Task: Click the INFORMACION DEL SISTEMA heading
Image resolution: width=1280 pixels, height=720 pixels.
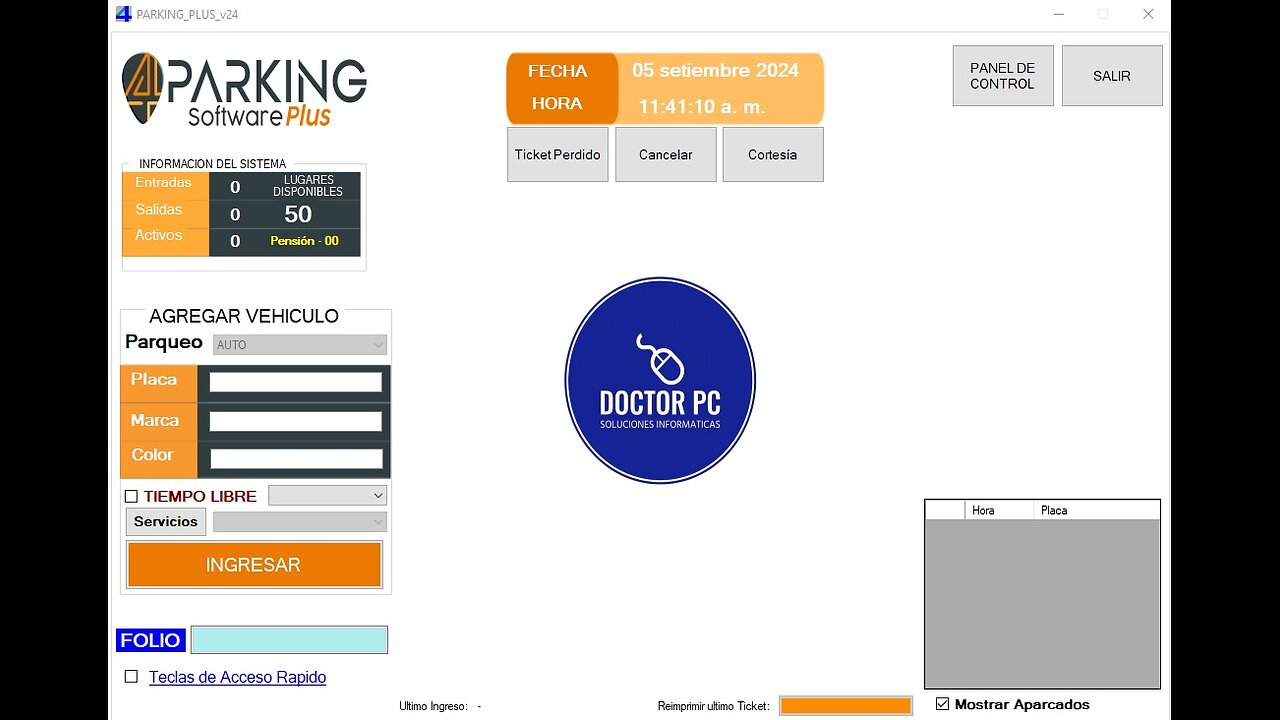Action: pos(213,164)
